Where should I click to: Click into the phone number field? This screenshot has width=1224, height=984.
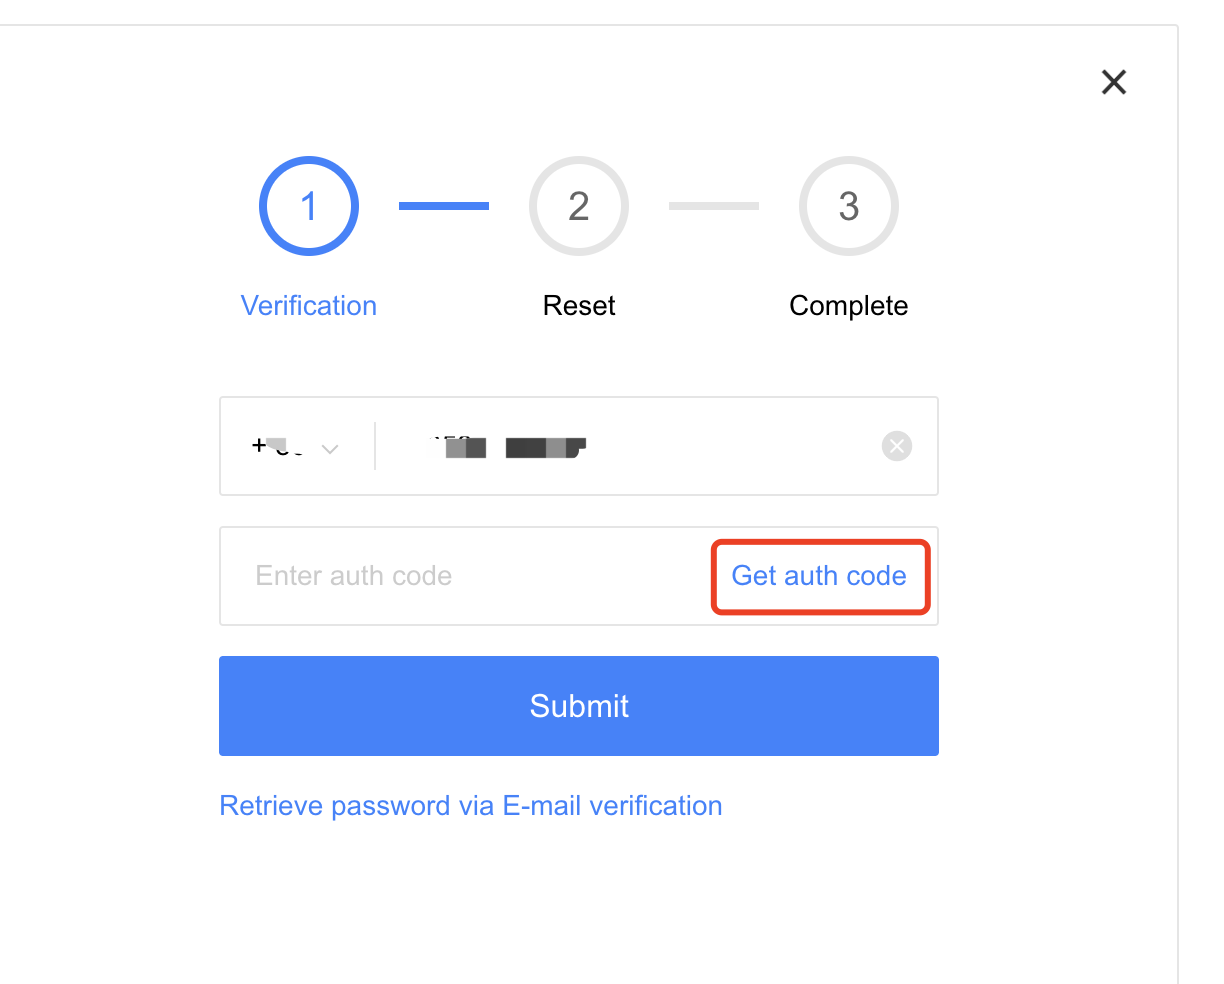coord(628,446)
